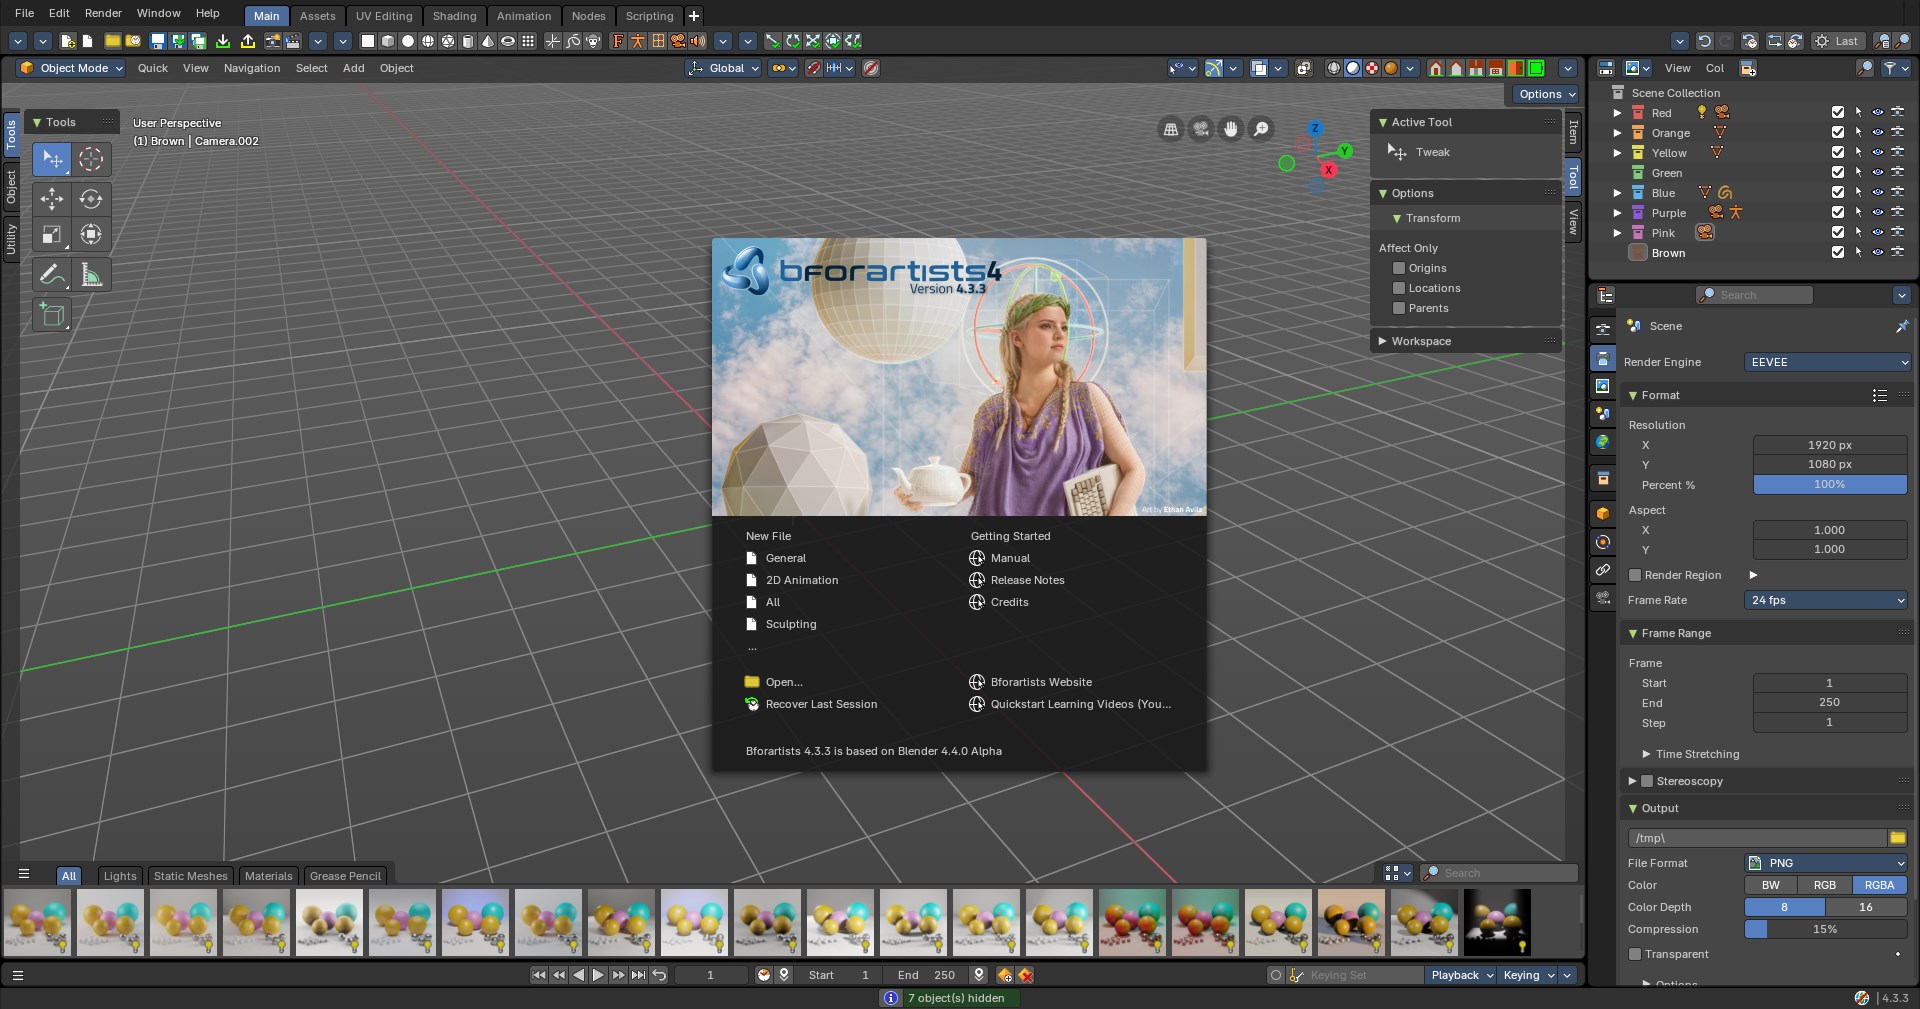1920x1009 pixels.
Task: Enable the Transparent checkbox
Action: point(1635,954)
